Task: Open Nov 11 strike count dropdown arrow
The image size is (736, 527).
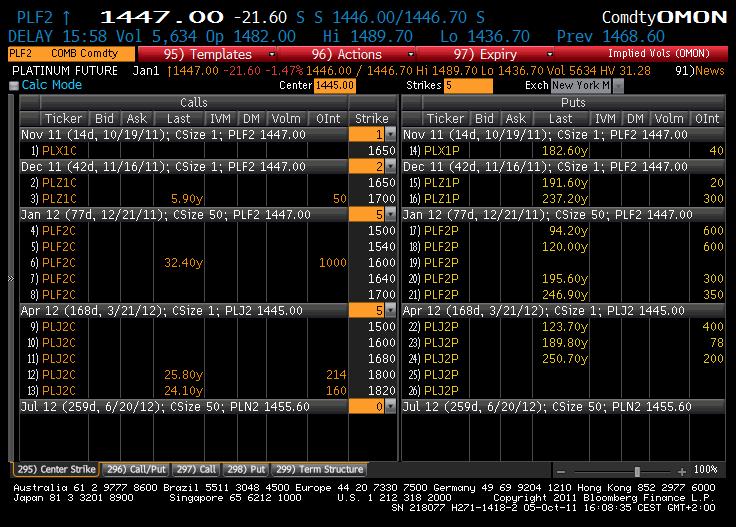Action: tap(391, 135)
